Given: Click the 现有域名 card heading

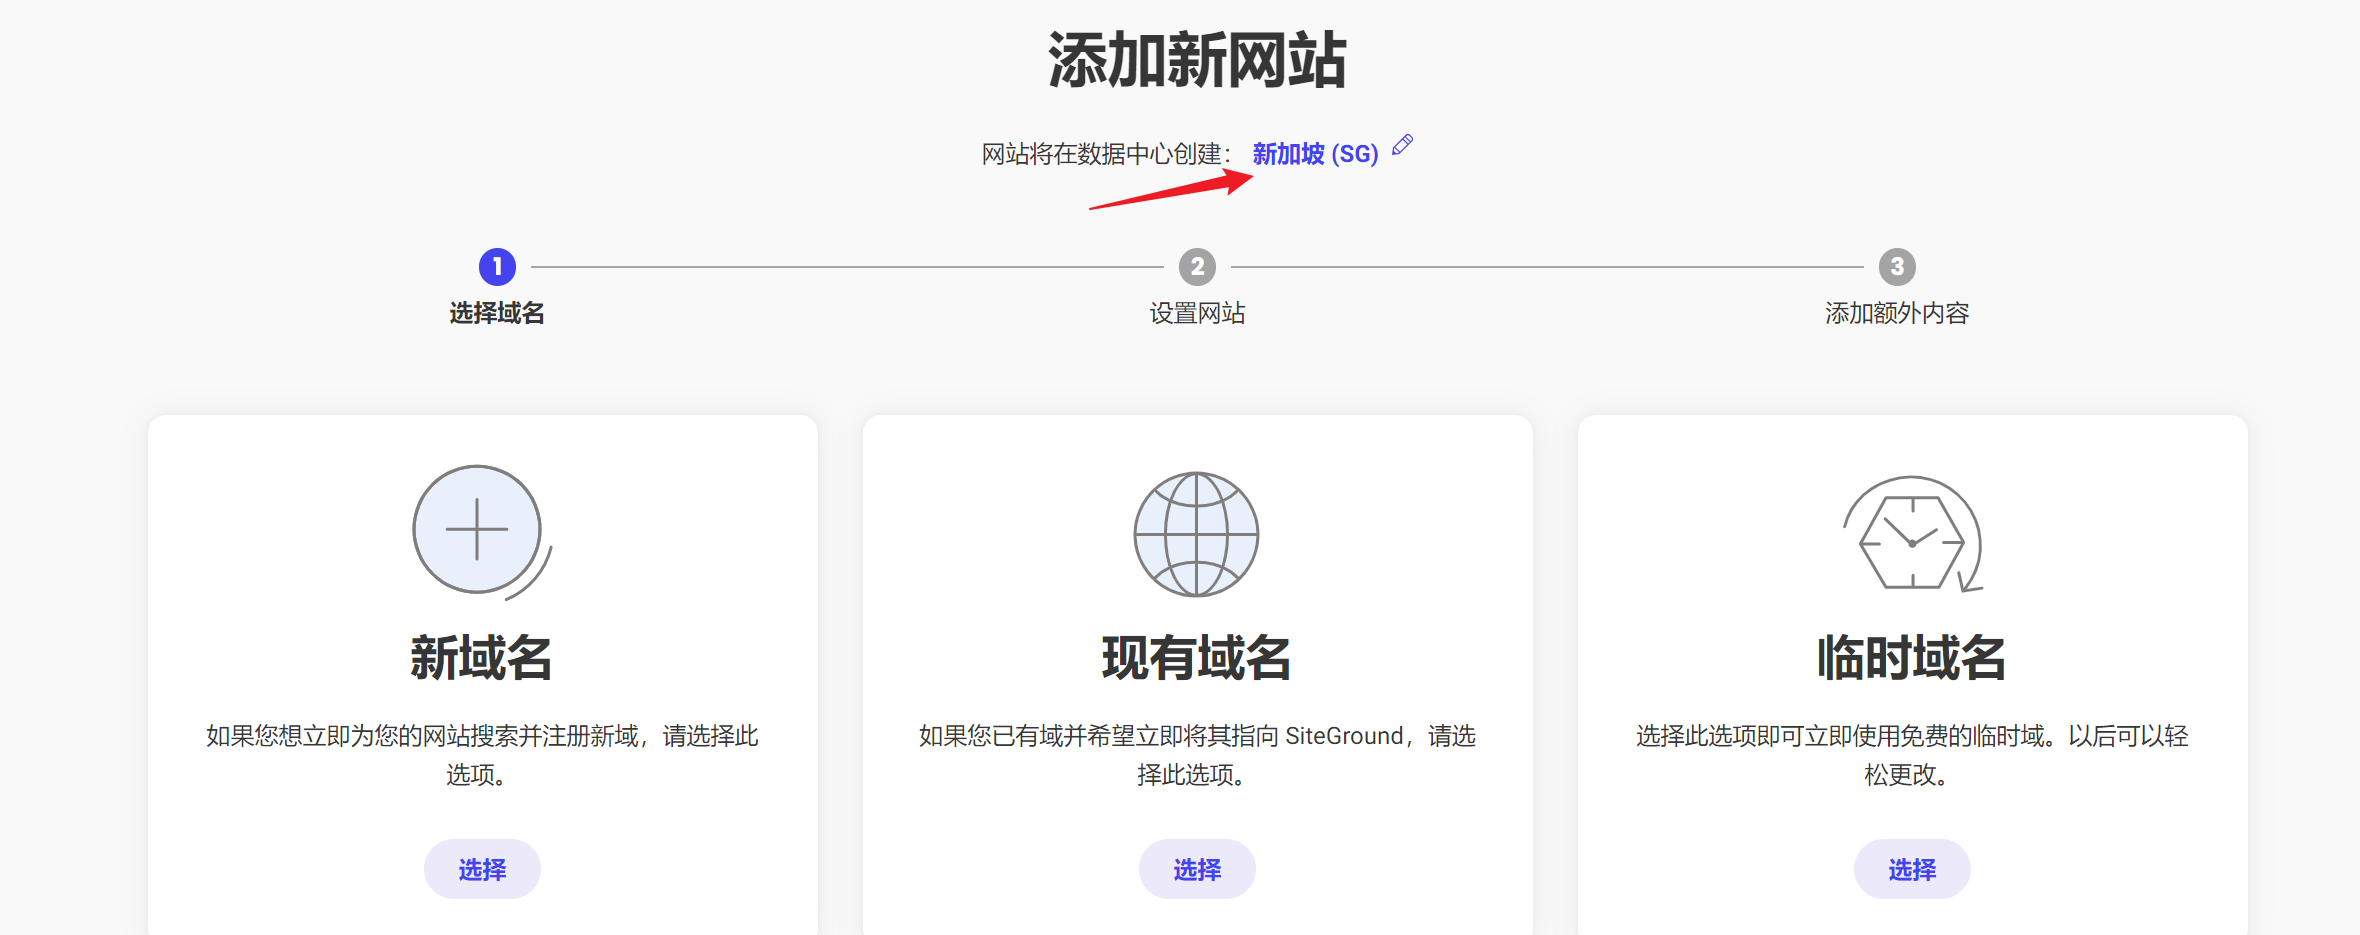Looking at the screenshot, I should [1196, 658].
